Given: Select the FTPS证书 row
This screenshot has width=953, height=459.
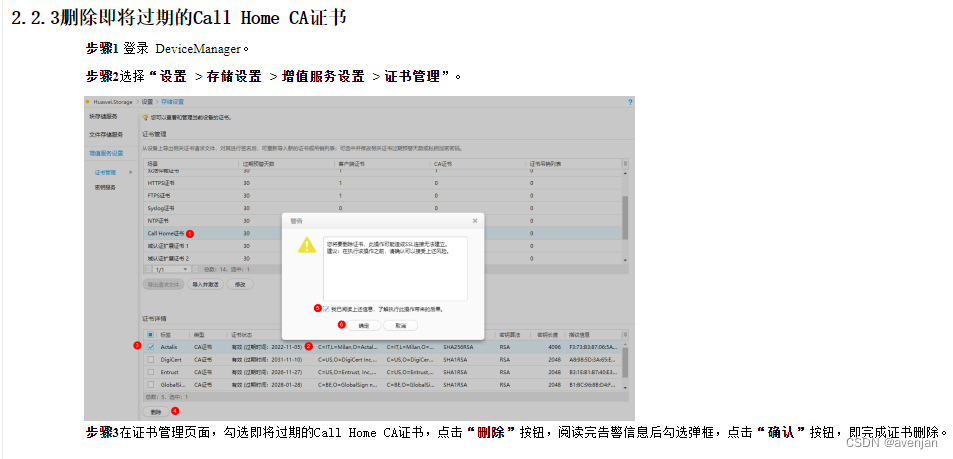Looking at the screenshot, I should [x=382, y=196].
